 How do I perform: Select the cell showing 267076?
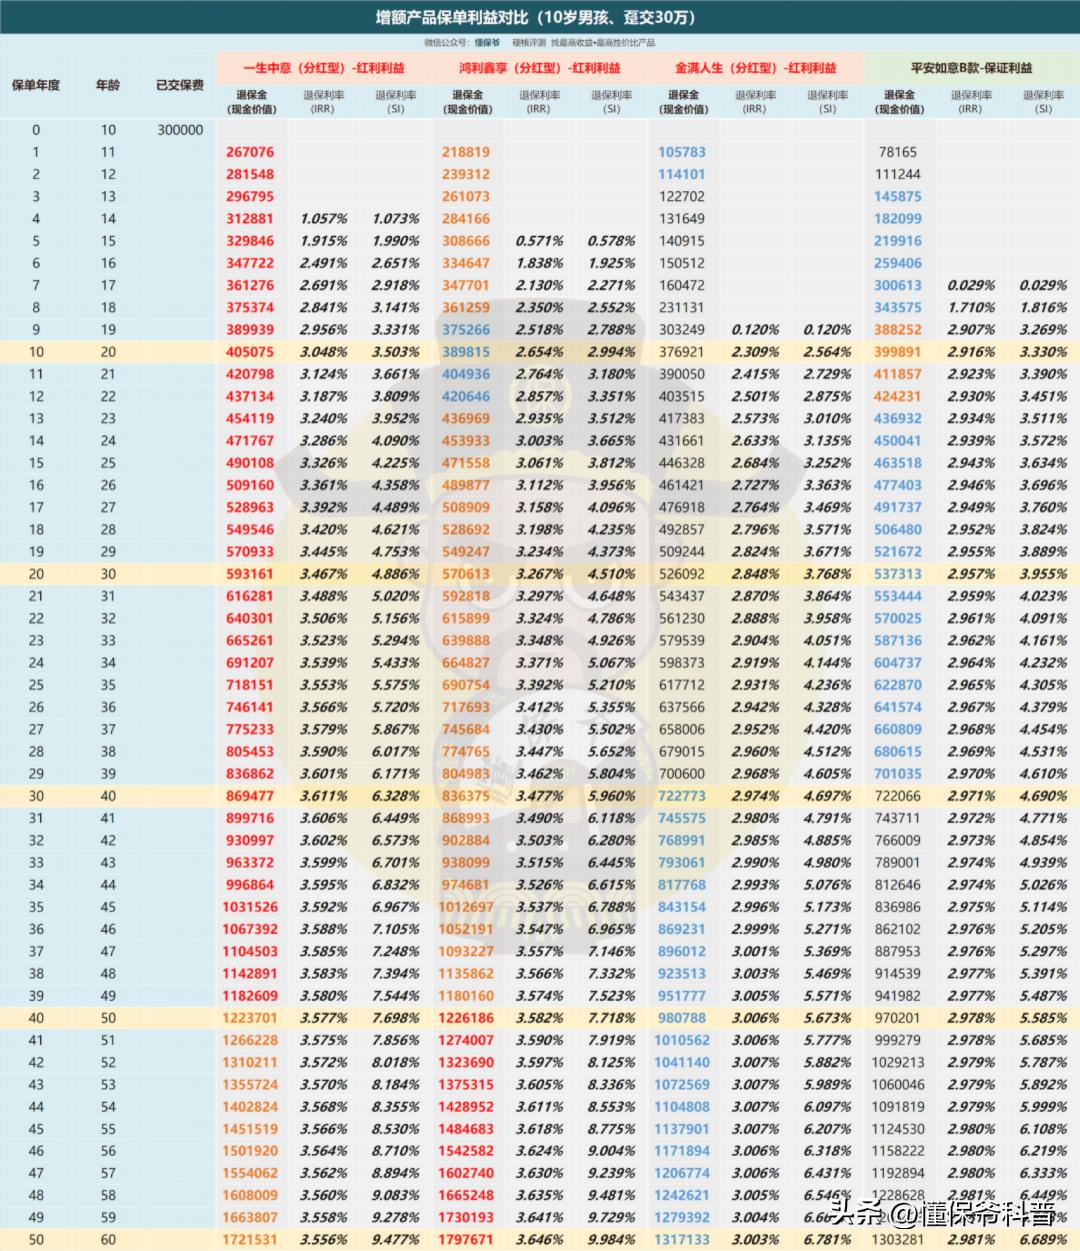250,152
